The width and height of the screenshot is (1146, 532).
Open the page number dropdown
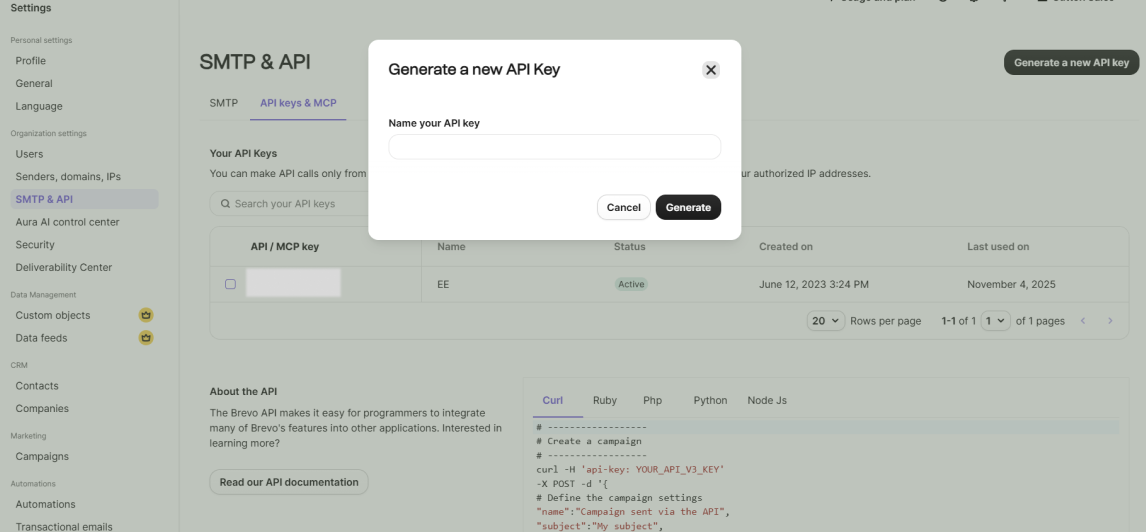point(996,321)
